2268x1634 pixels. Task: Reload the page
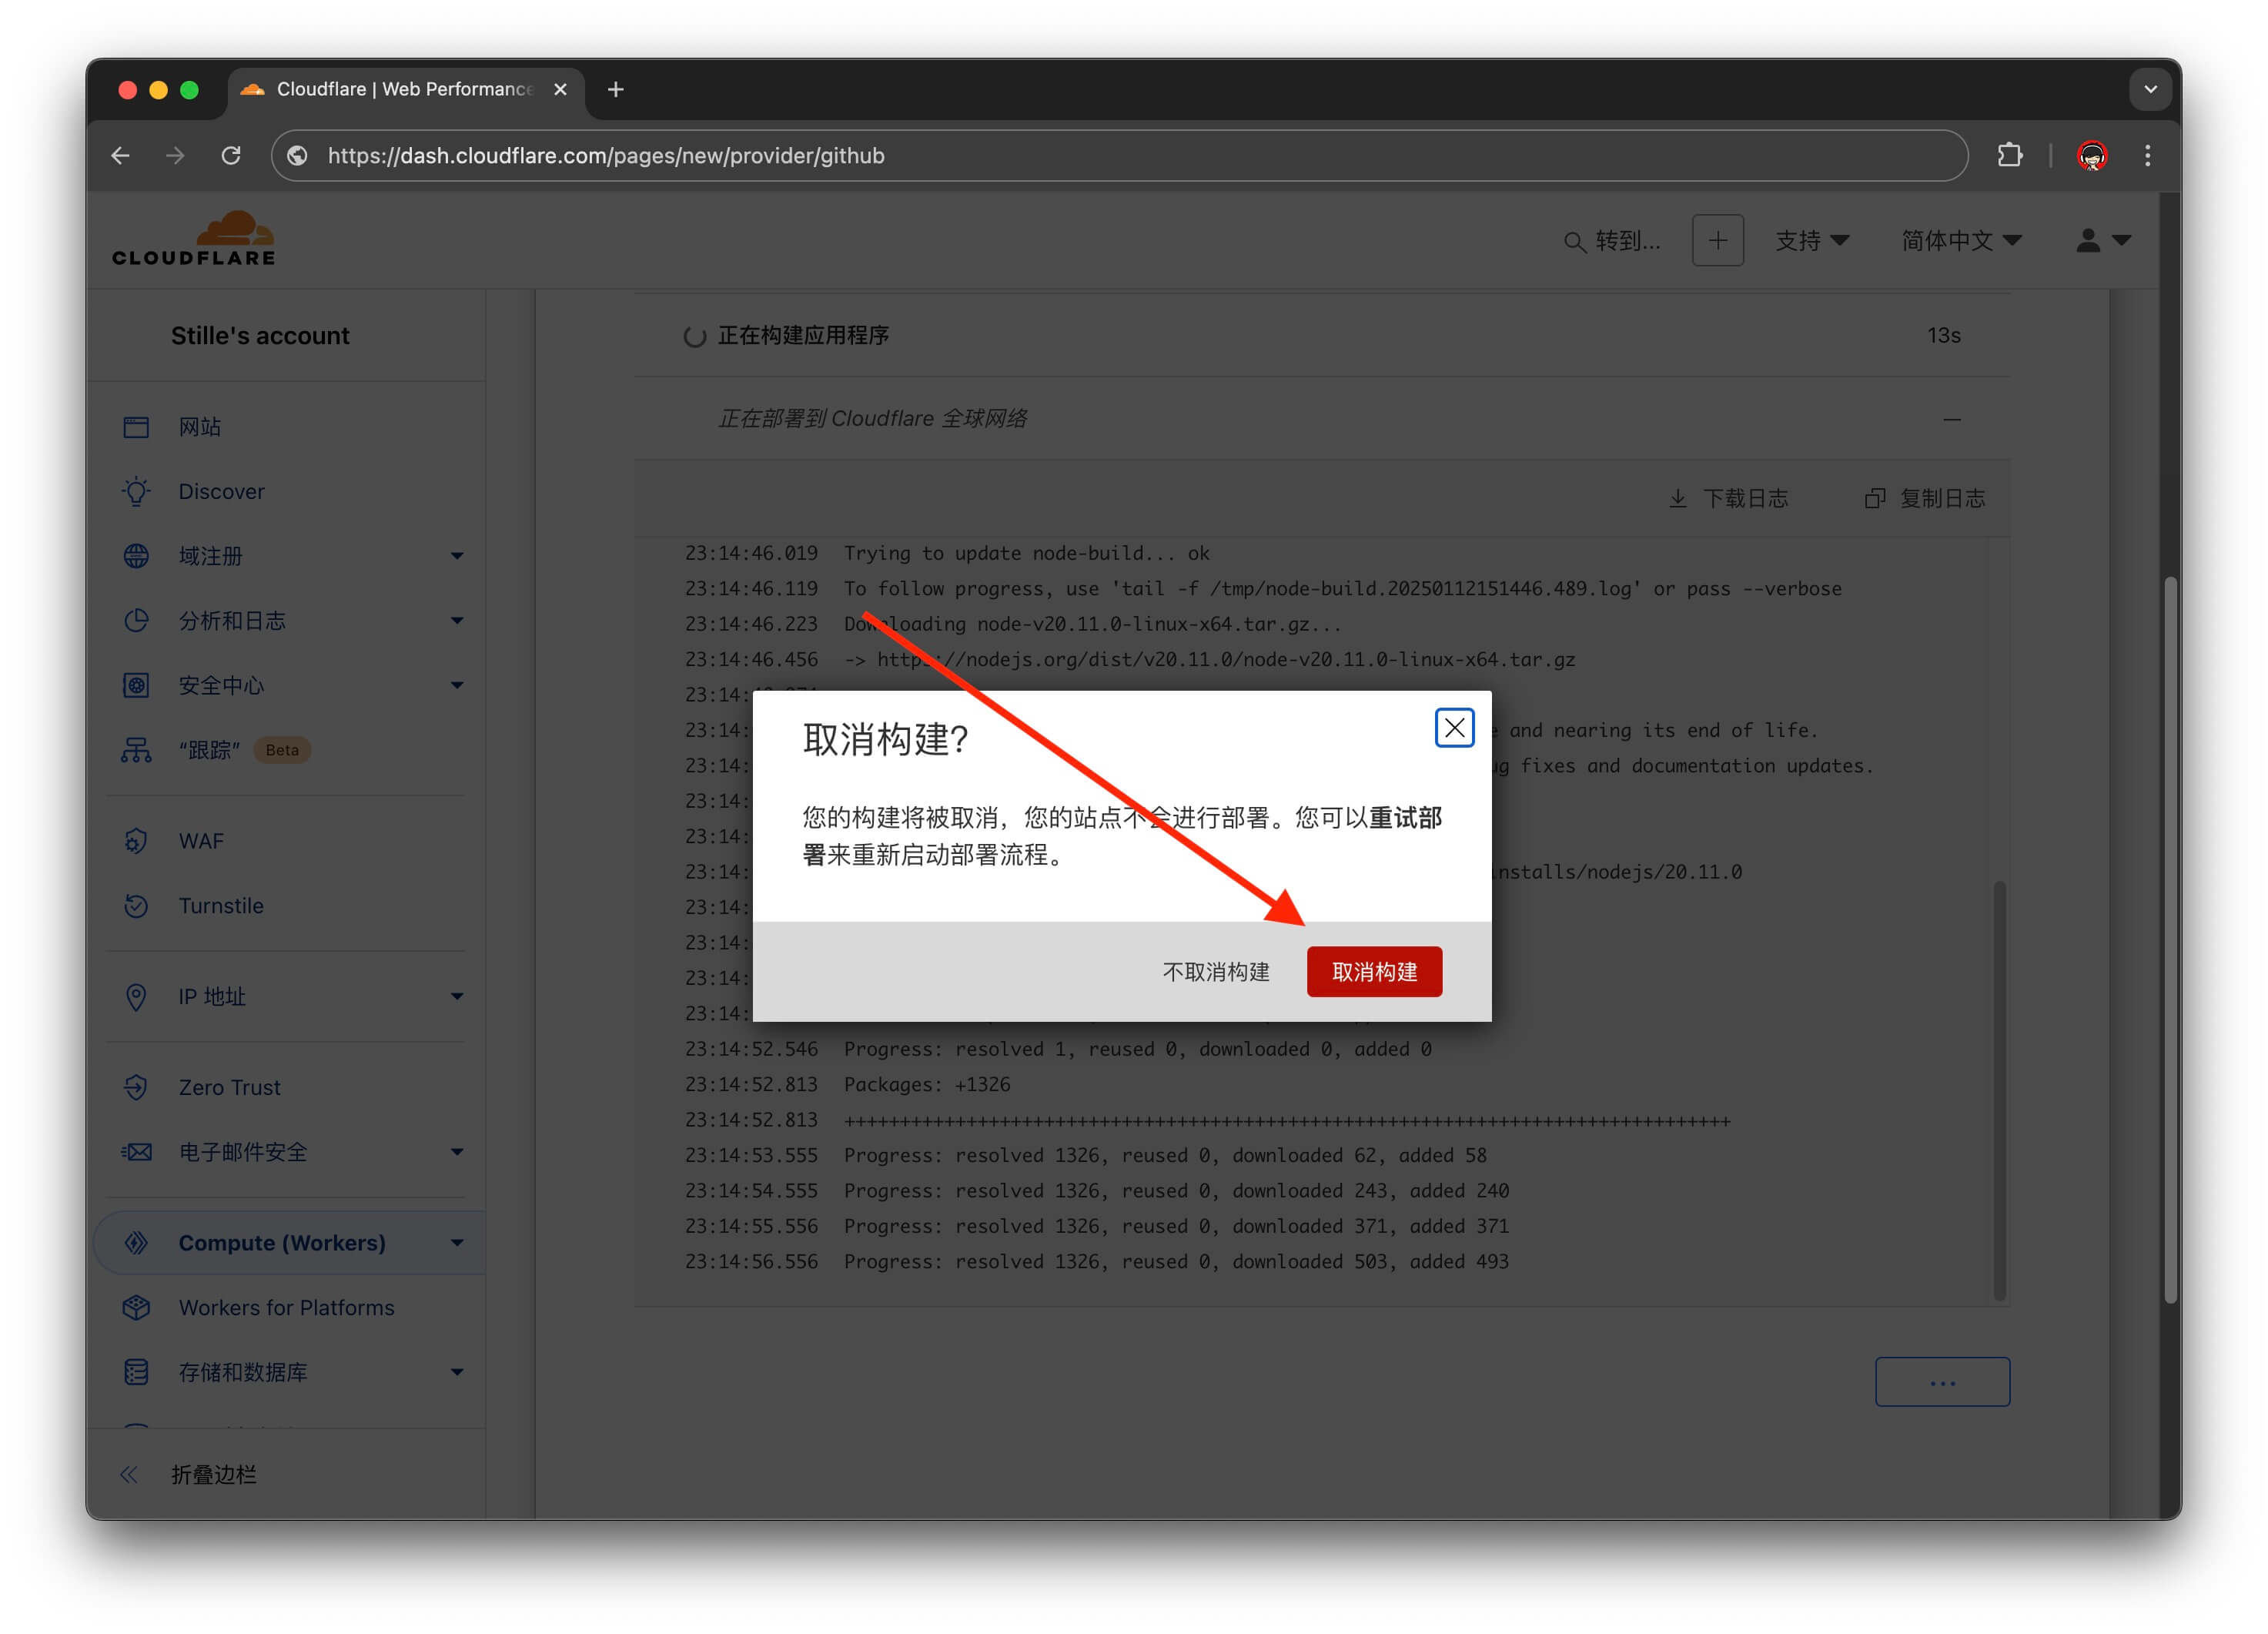pos(231,156)
